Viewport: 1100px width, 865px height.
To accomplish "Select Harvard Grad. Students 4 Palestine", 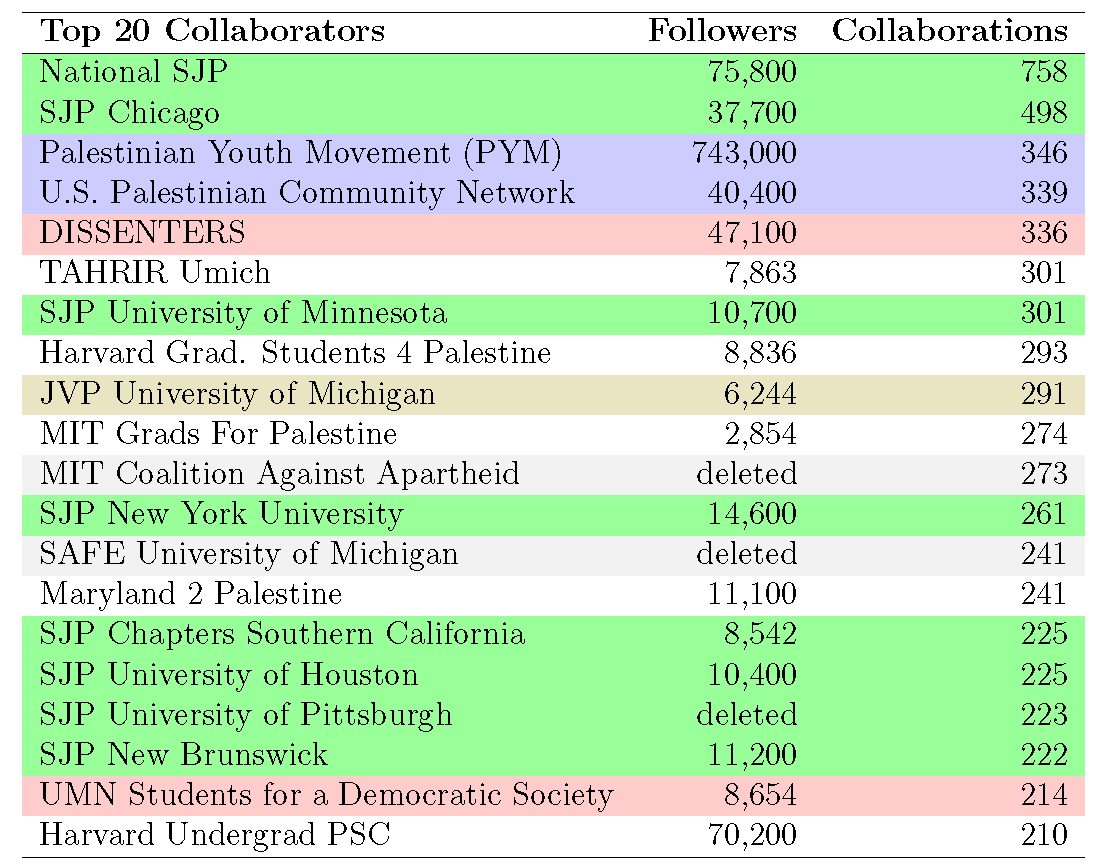I will pyautogui.click(x=295, y=353).
